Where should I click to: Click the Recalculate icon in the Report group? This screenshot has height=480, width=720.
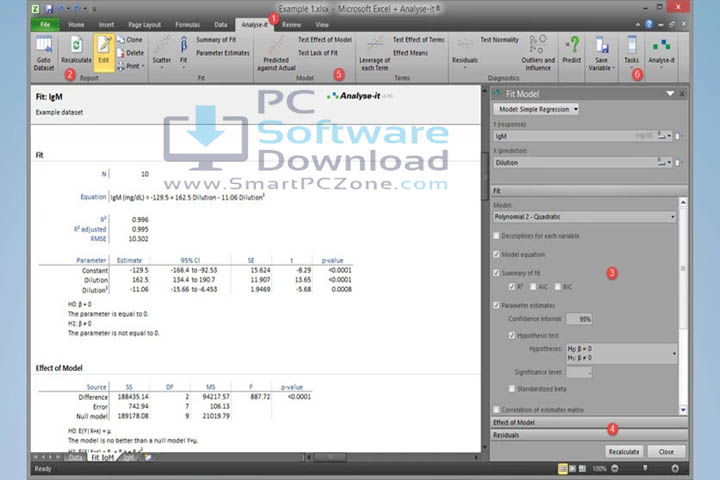pos(76,50)
